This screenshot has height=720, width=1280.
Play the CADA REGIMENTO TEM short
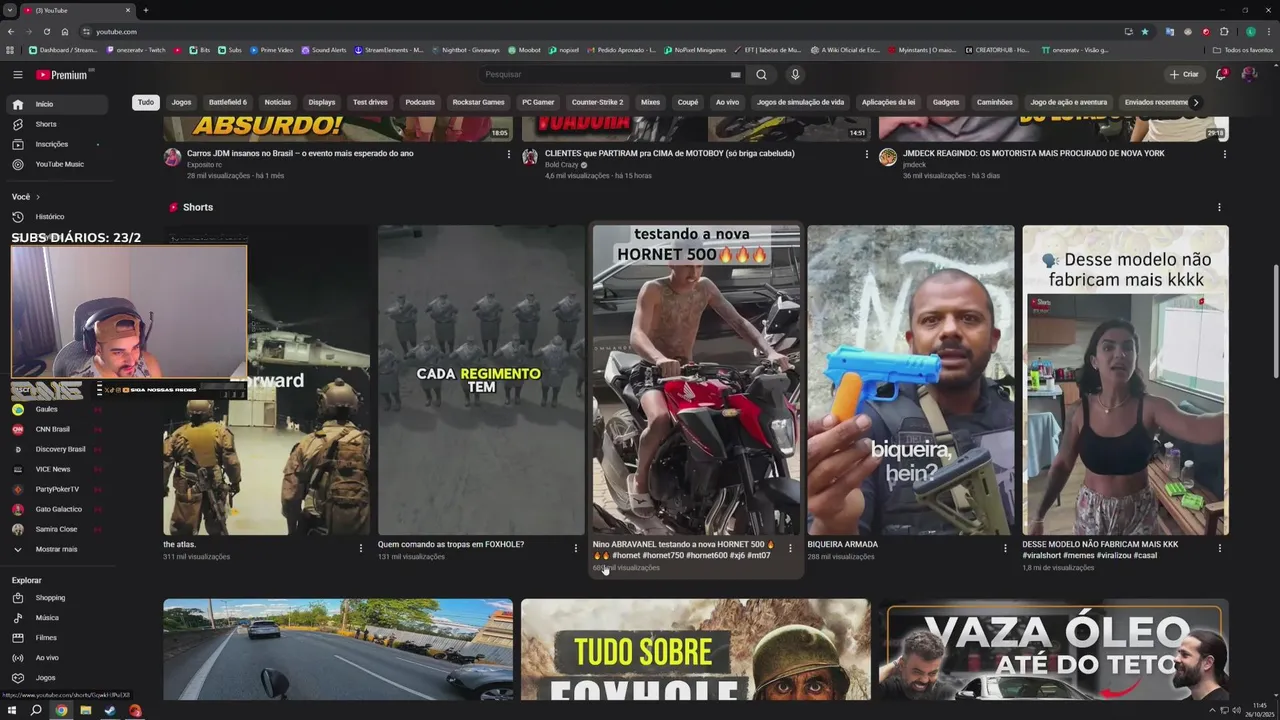click(481, 380)
